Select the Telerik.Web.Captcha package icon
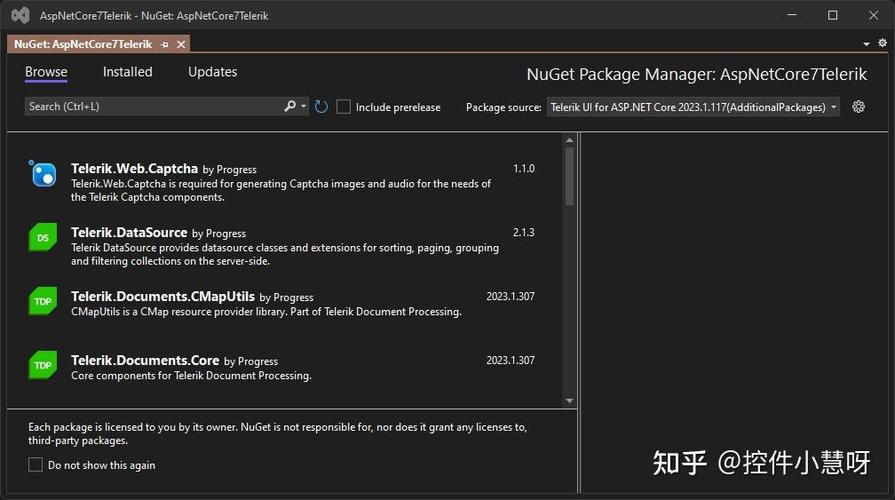Image resolution: width=895 pixels, height=500 pixels. (x=43, y=174)
